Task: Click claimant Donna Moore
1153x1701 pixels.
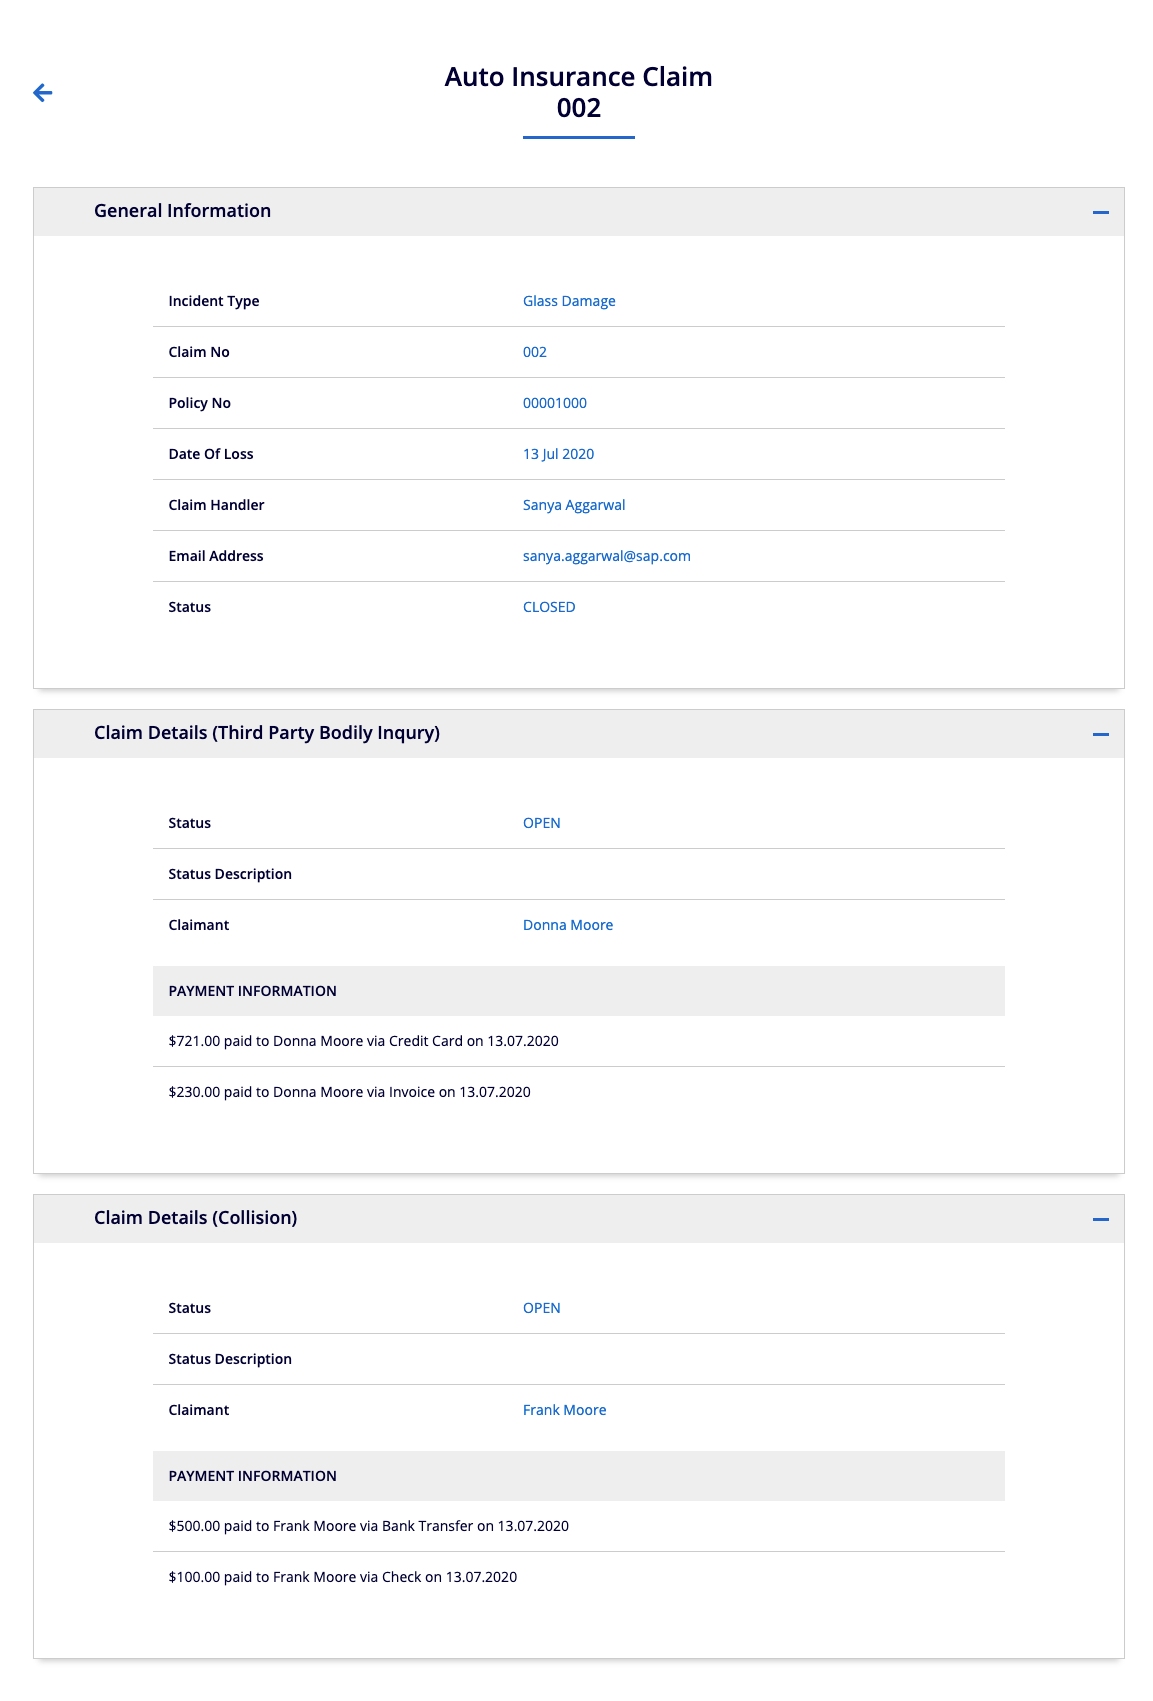Action: (x=567, y=925)
